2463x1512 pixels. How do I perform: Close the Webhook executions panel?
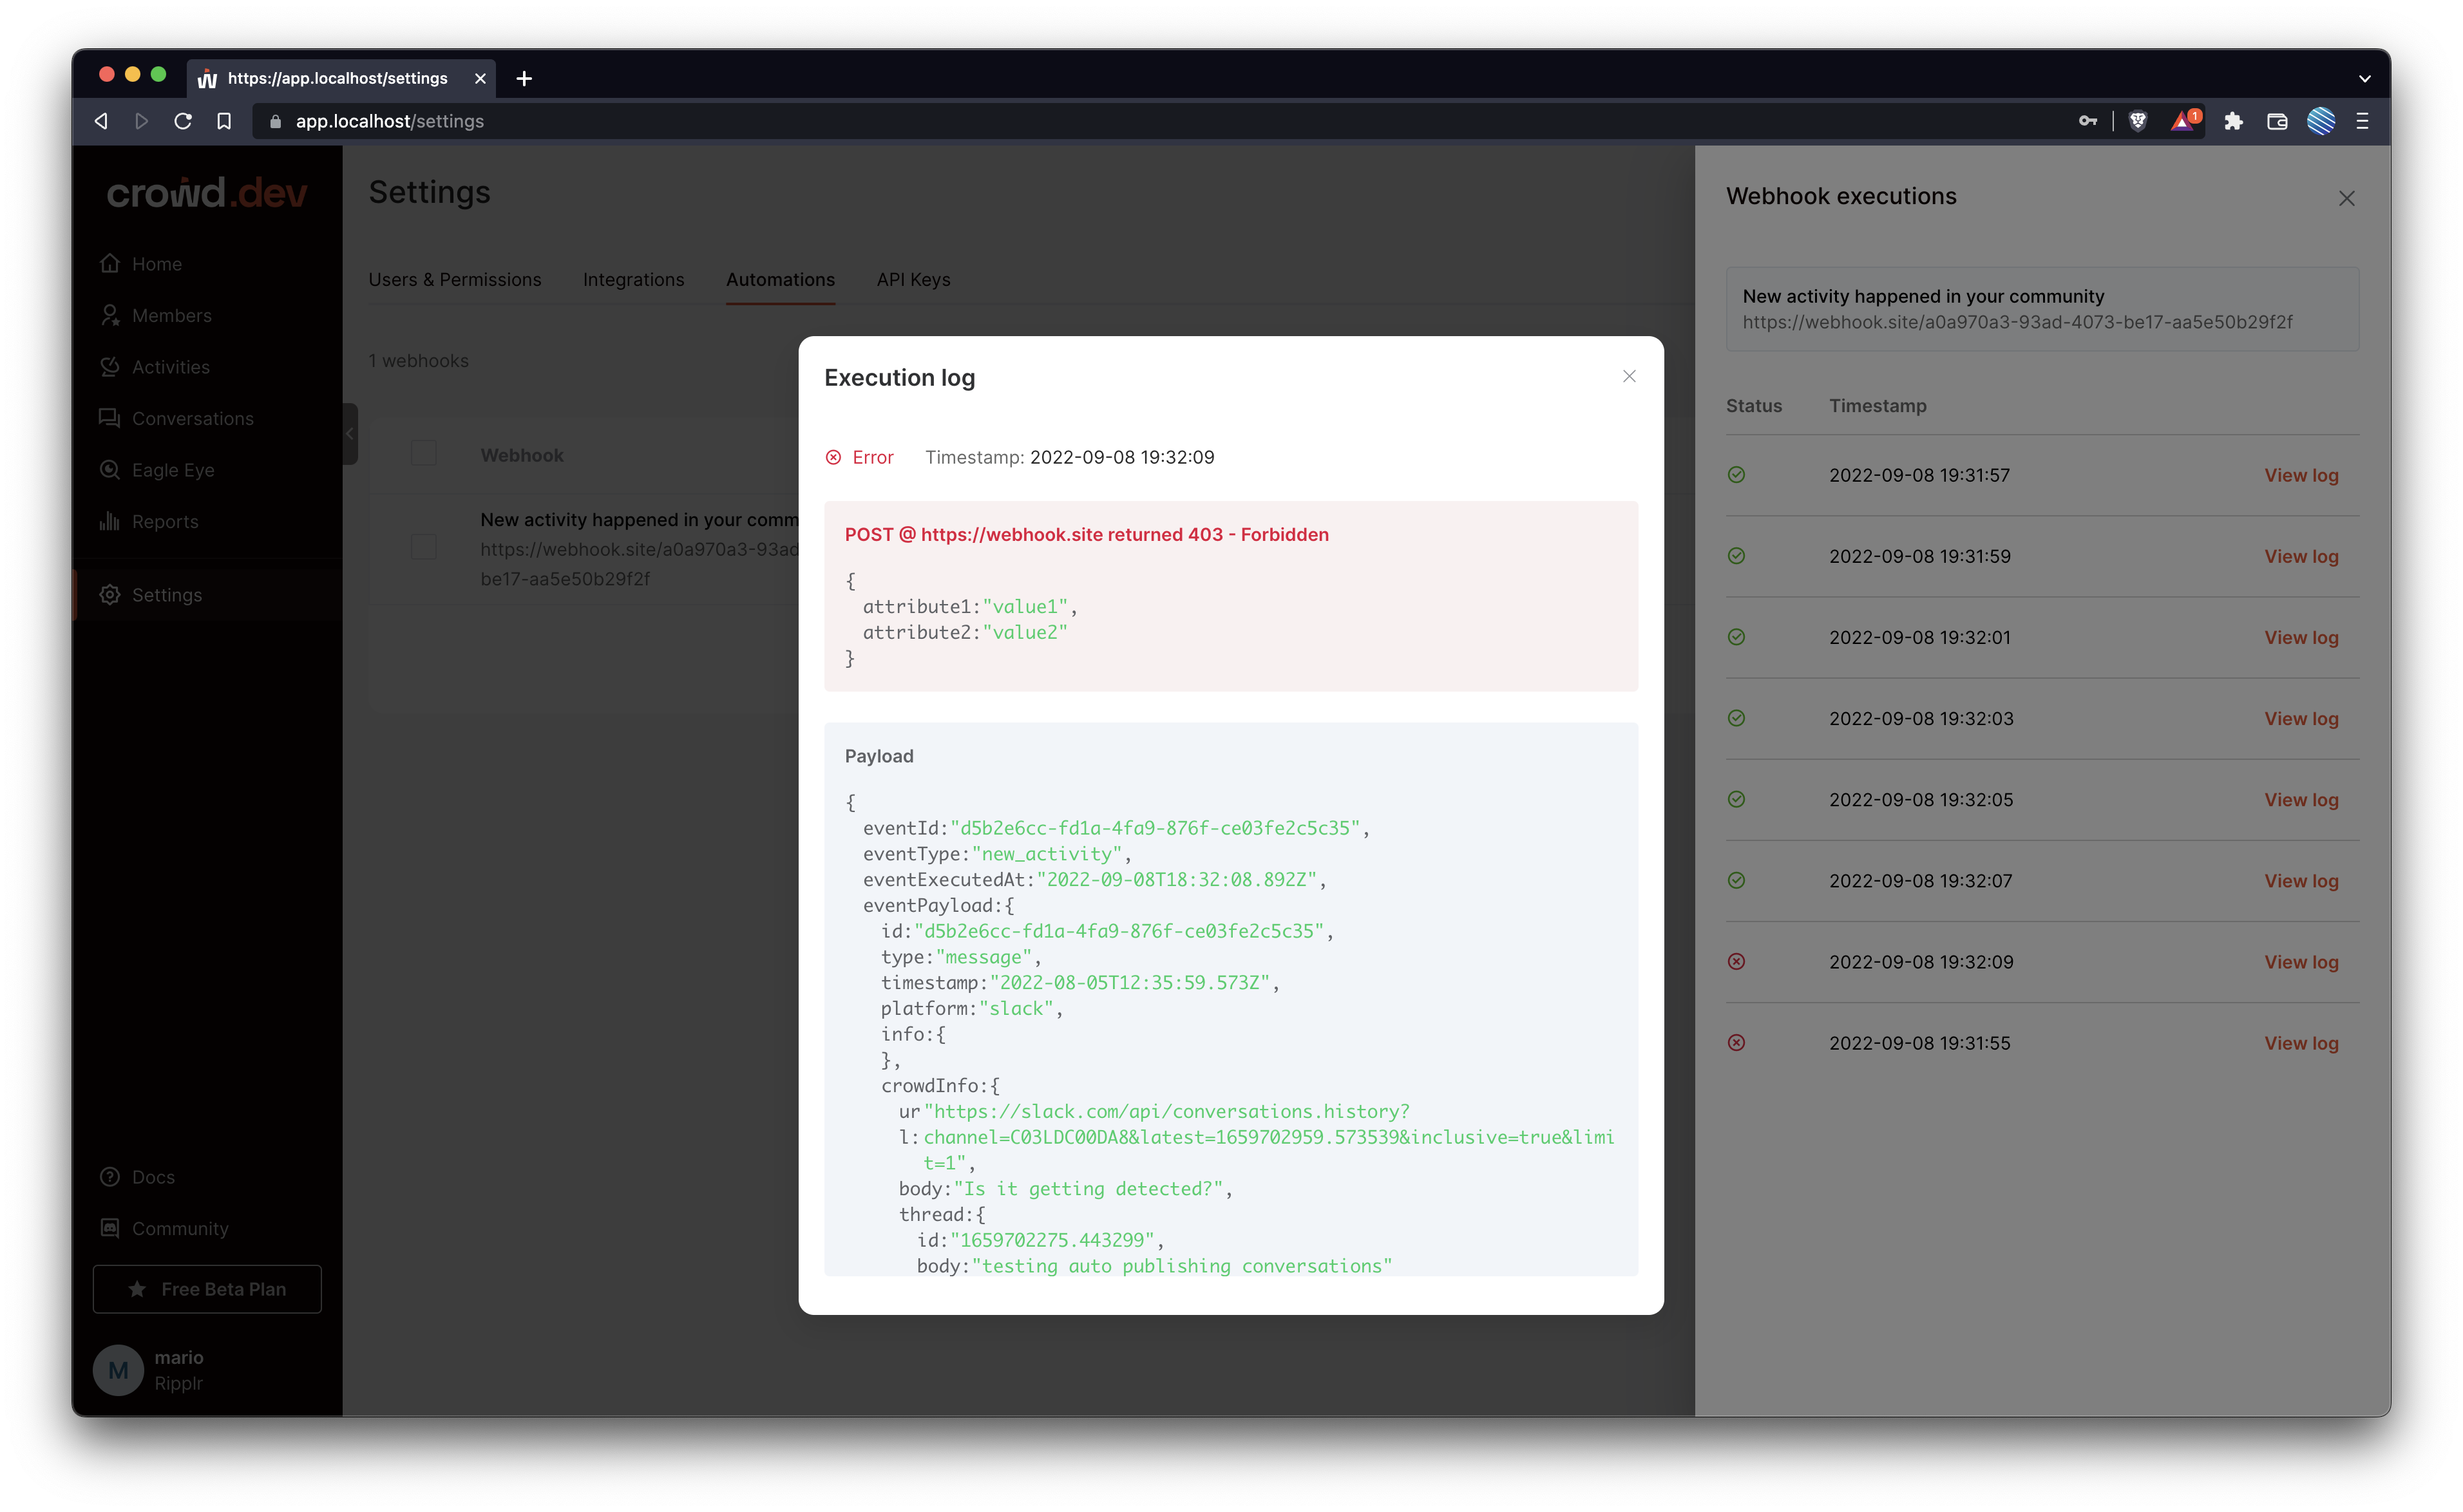point(2346,198)
